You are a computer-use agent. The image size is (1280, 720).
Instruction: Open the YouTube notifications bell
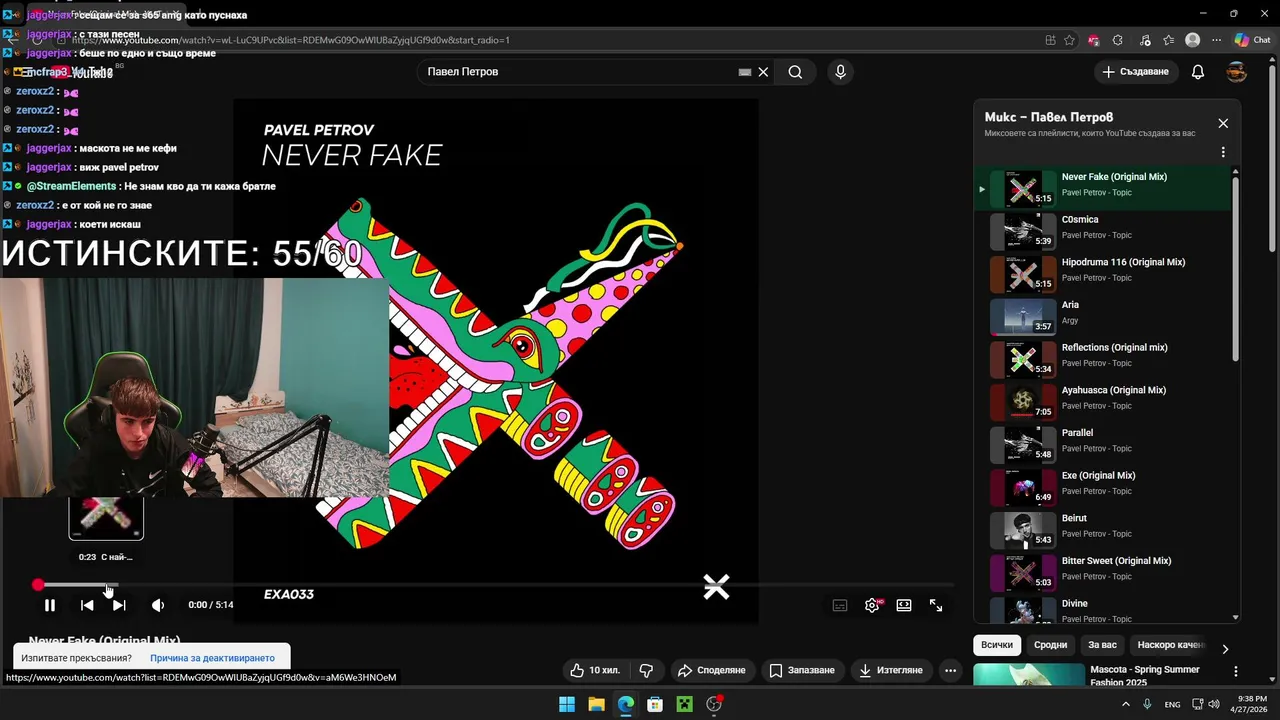[x=1198, y=72]
